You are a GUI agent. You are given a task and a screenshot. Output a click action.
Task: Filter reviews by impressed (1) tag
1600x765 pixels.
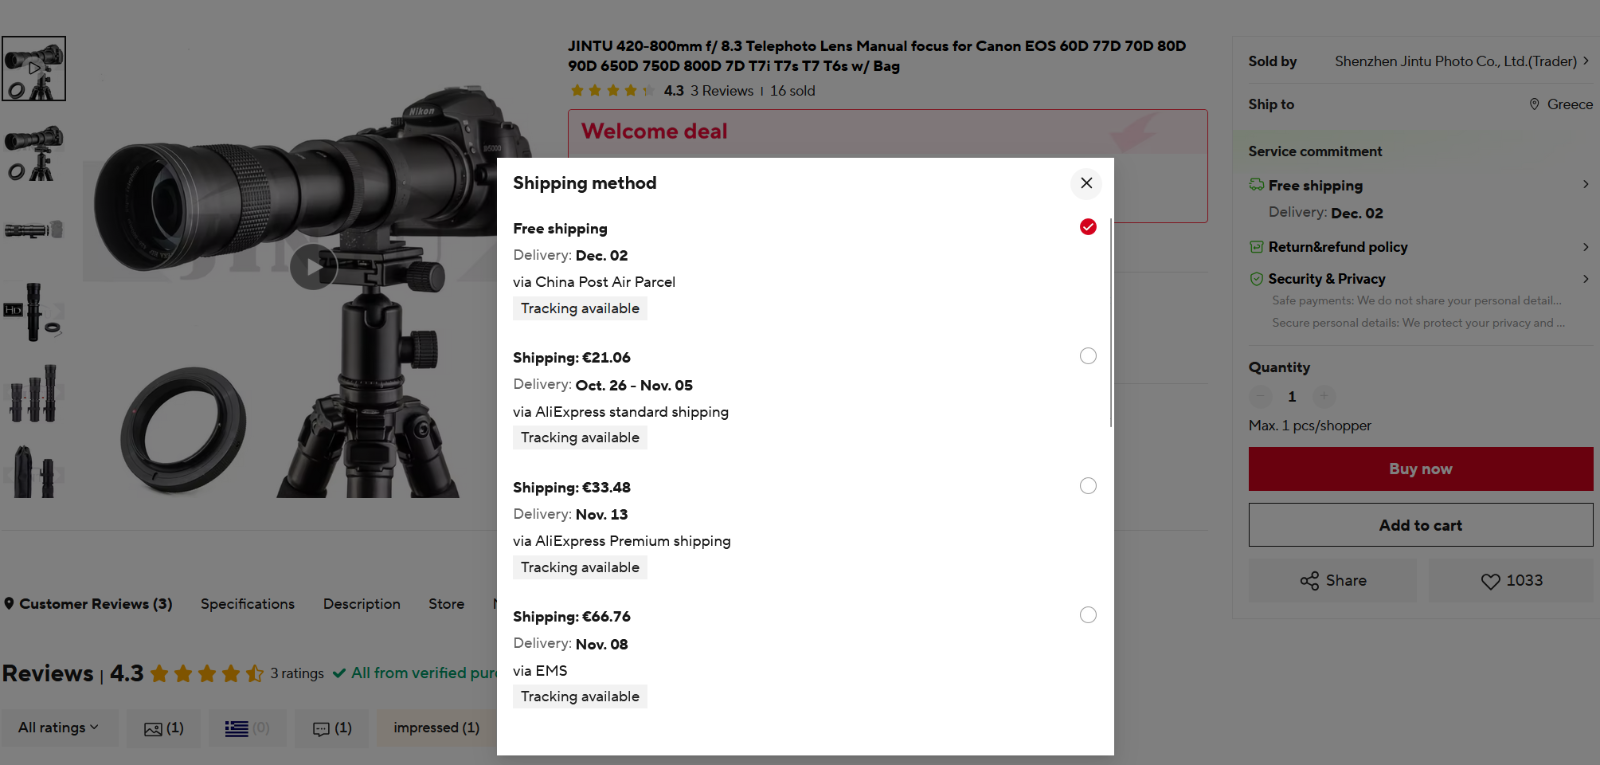click(437, 728)
